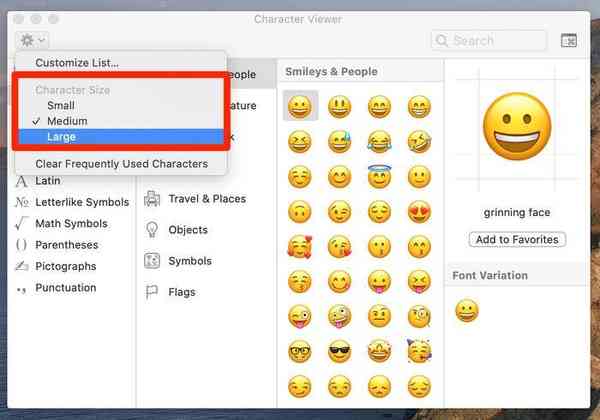
Task: Select the Math Symbols square root icon
Action: point(21,224)
